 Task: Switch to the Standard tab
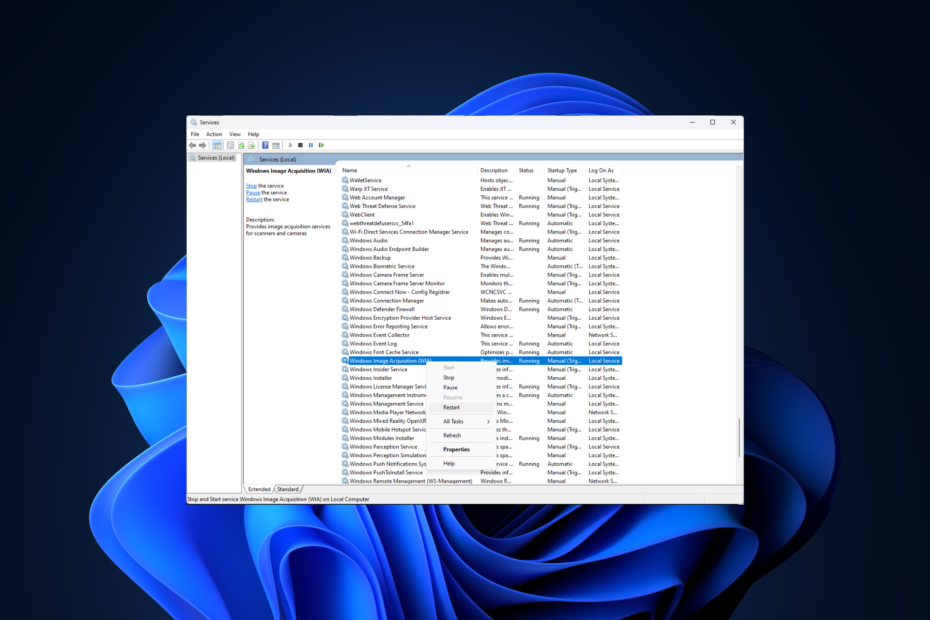(288, 489)
